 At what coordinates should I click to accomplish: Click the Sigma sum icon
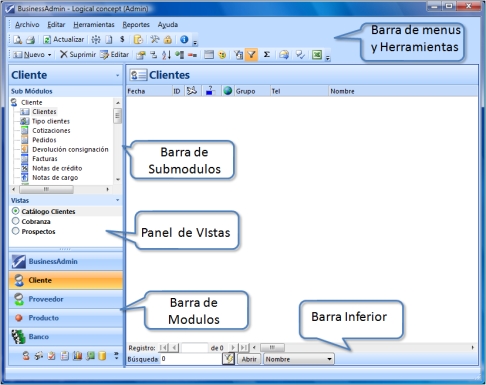267,54
